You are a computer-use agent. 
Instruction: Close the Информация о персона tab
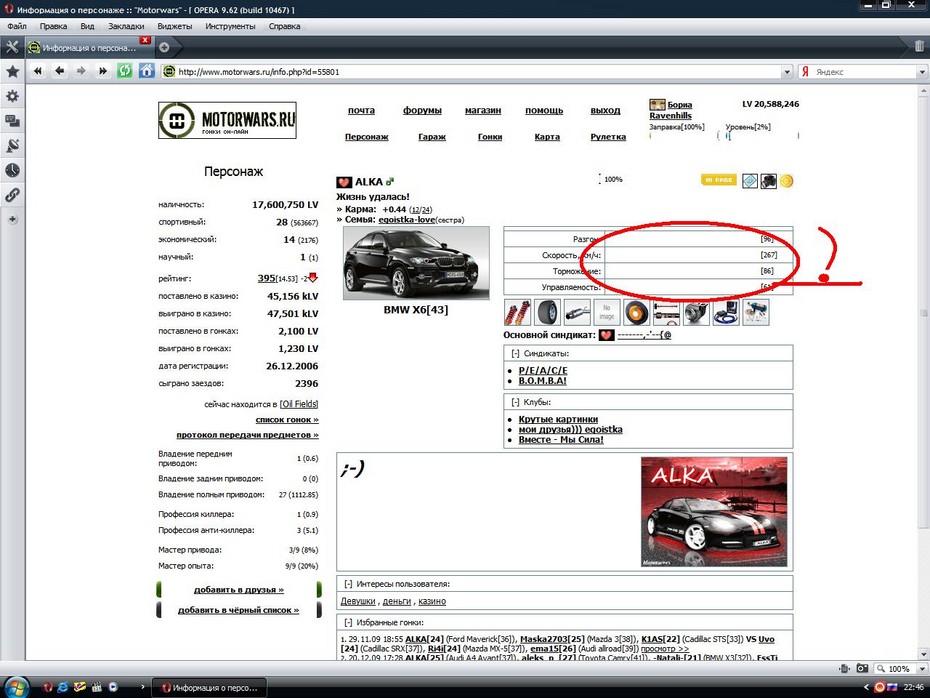[145, 40]
